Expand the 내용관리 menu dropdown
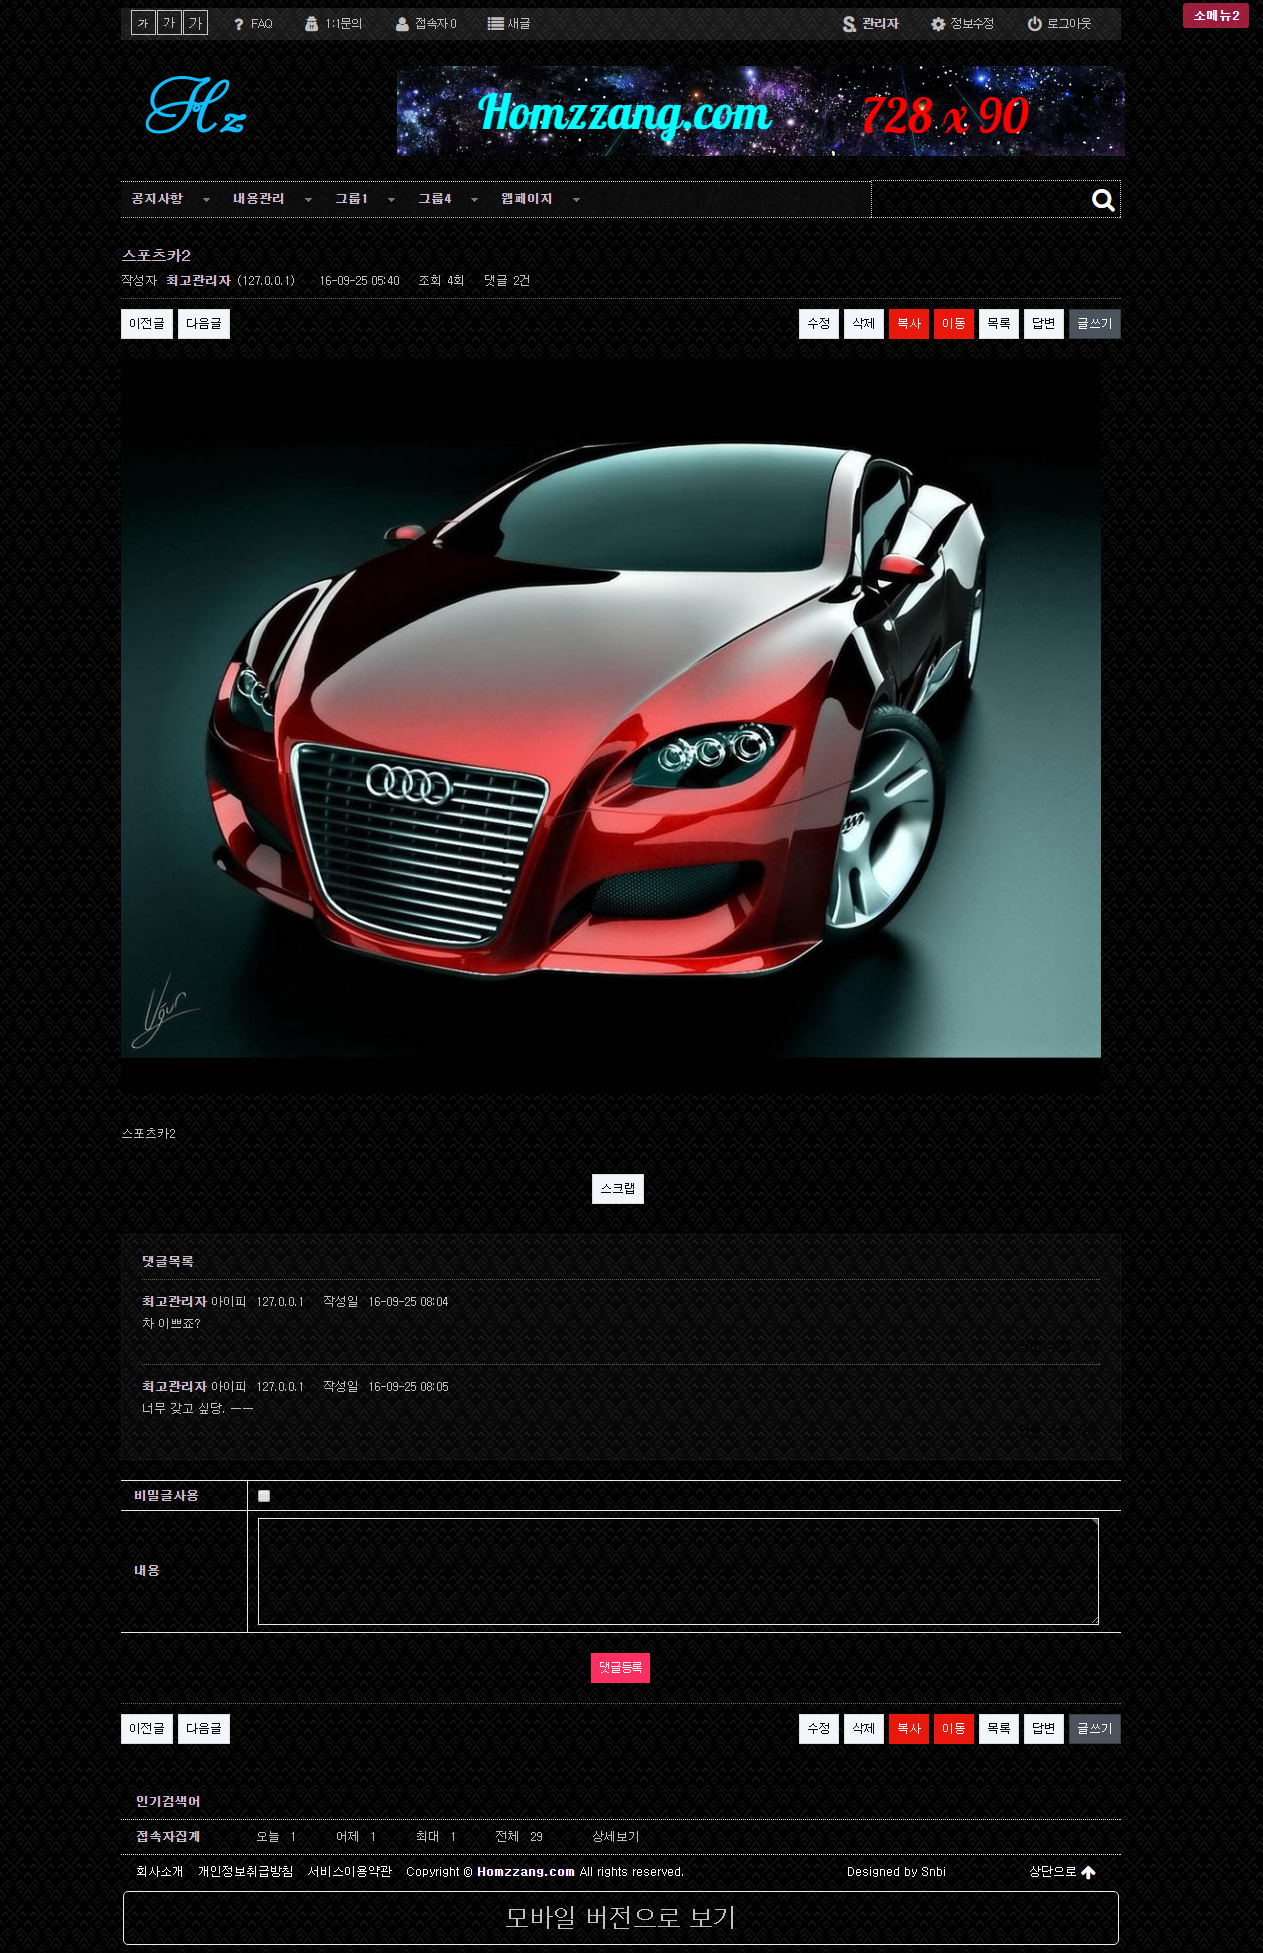The image size is (1263, 1953). click(308, 200)
